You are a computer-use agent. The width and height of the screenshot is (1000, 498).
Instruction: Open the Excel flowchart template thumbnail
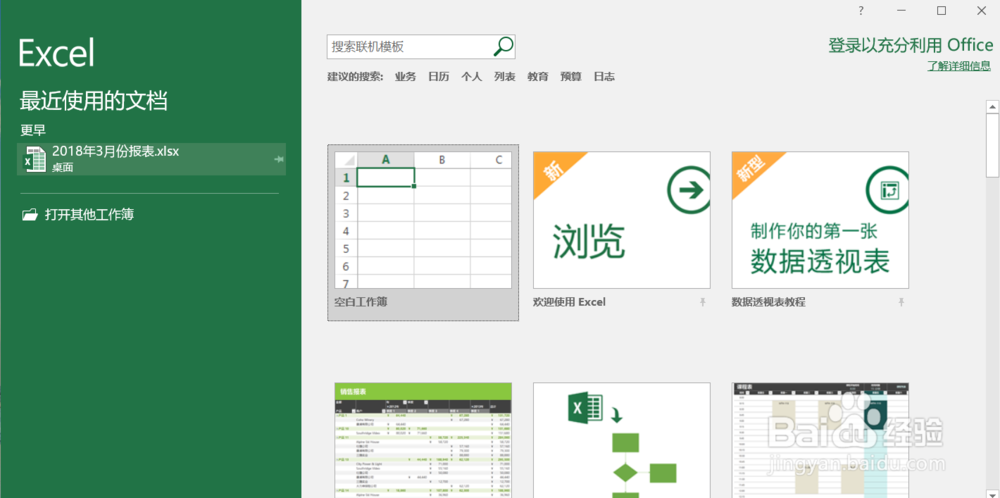[621, 440]
